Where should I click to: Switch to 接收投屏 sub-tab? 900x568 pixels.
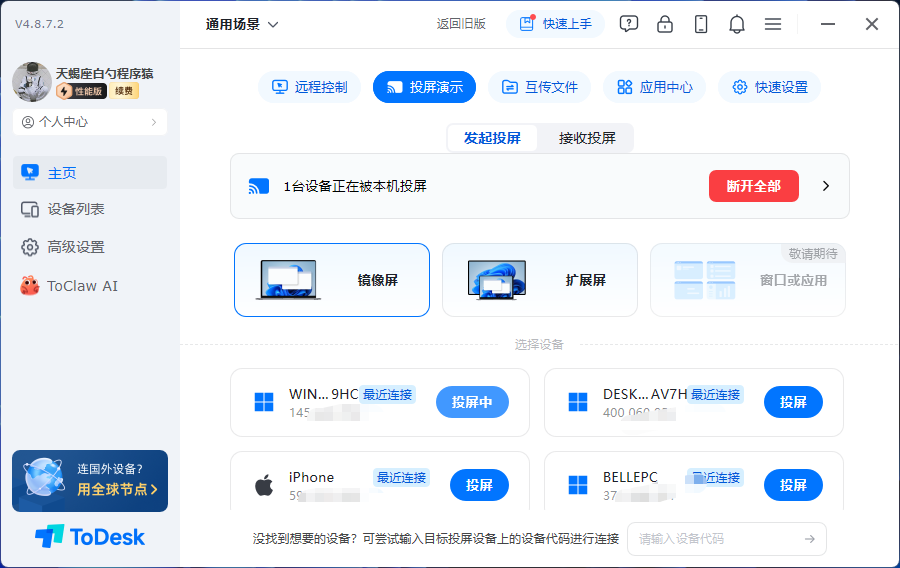[587, 138]
